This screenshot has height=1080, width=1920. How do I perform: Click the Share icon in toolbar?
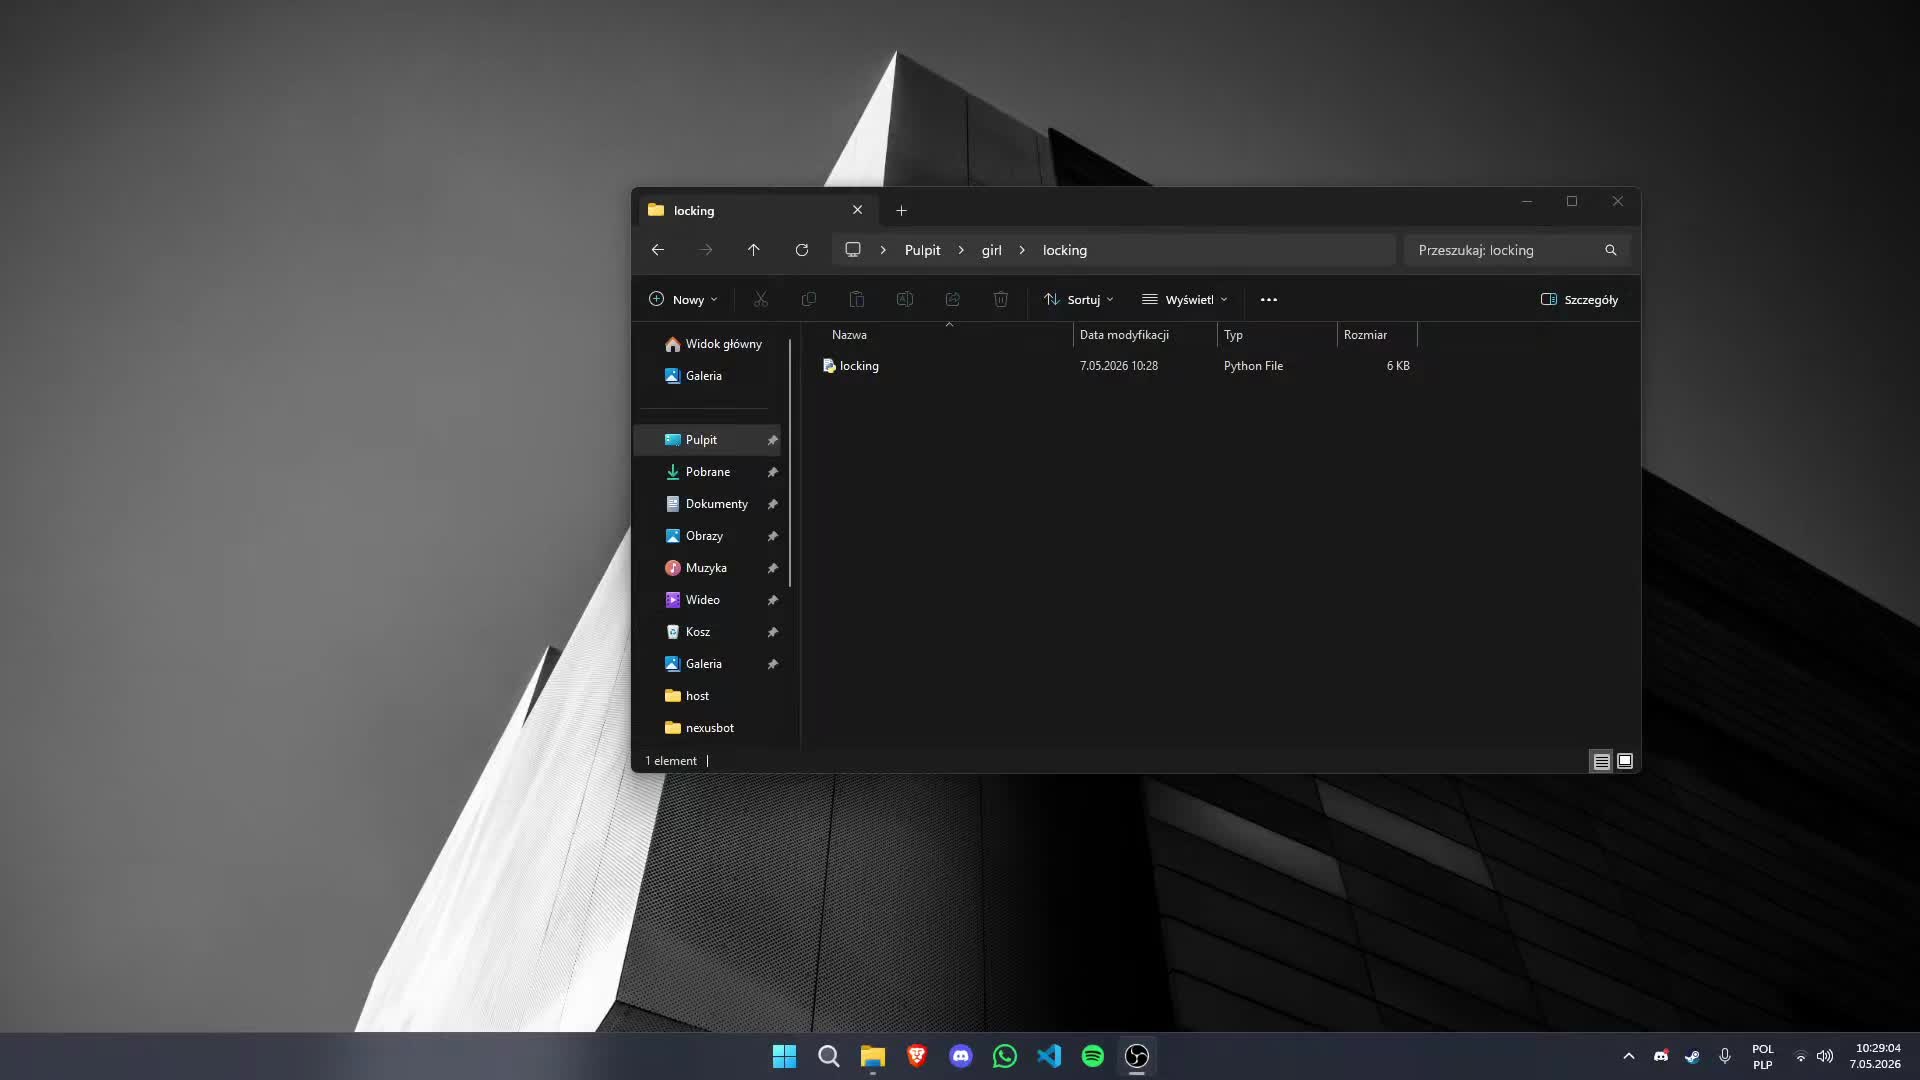click(x=953, y=299)
